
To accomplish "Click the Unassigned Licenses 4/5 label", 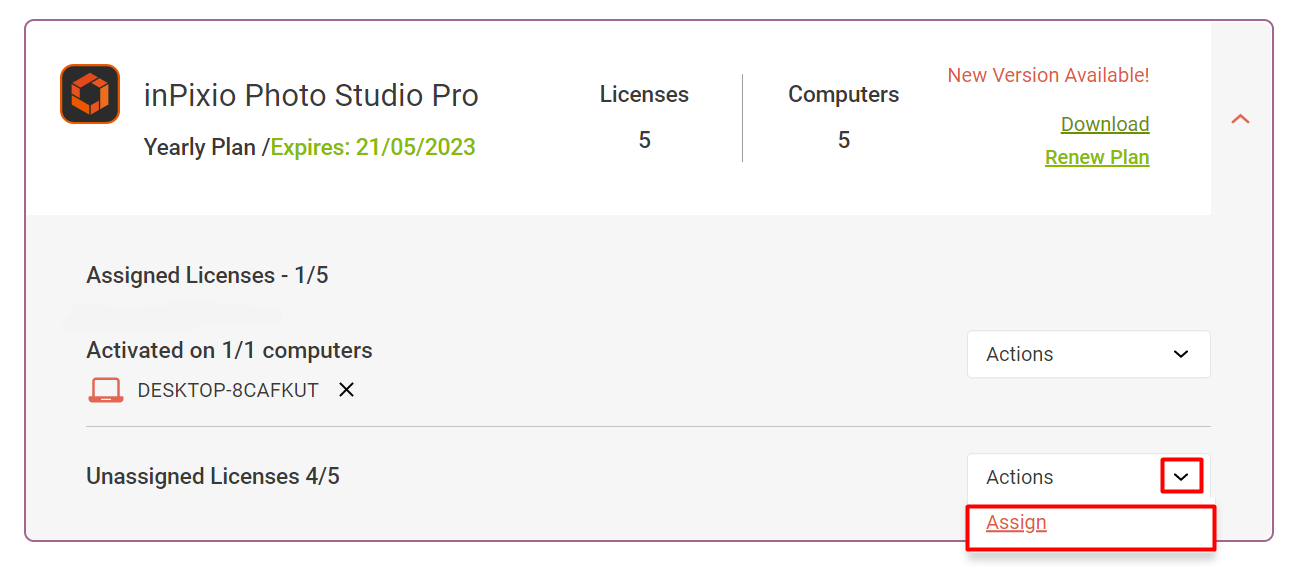I will pyautogui.click(x=213, y=476).
